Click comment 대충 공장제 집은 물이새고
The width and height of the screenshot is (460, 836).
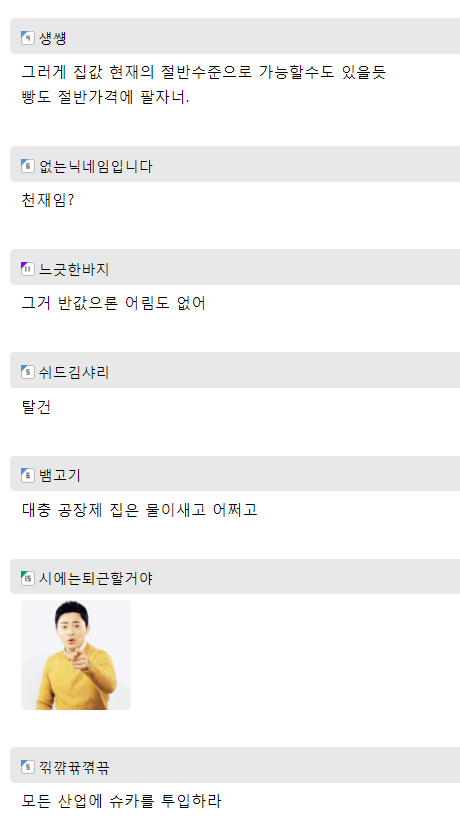[x=139, y=510]
